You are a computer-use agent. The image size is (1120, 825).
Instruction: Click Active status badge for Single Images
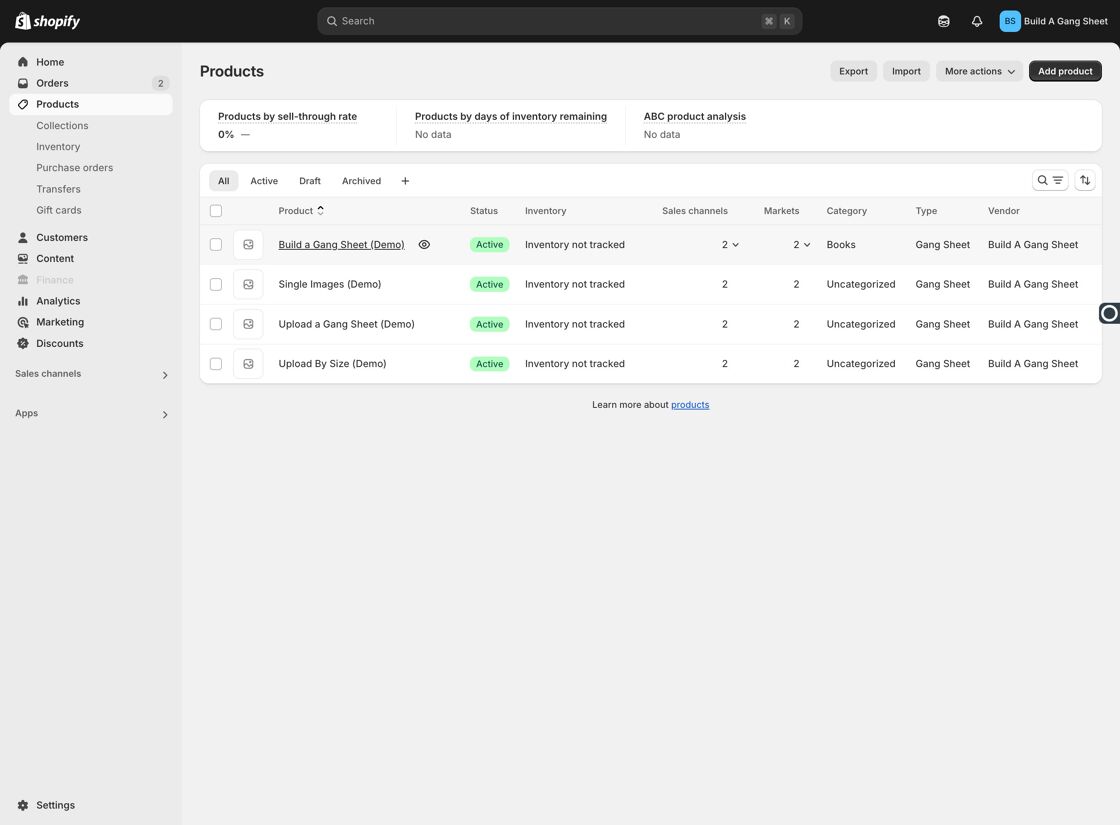pos(489,284)
